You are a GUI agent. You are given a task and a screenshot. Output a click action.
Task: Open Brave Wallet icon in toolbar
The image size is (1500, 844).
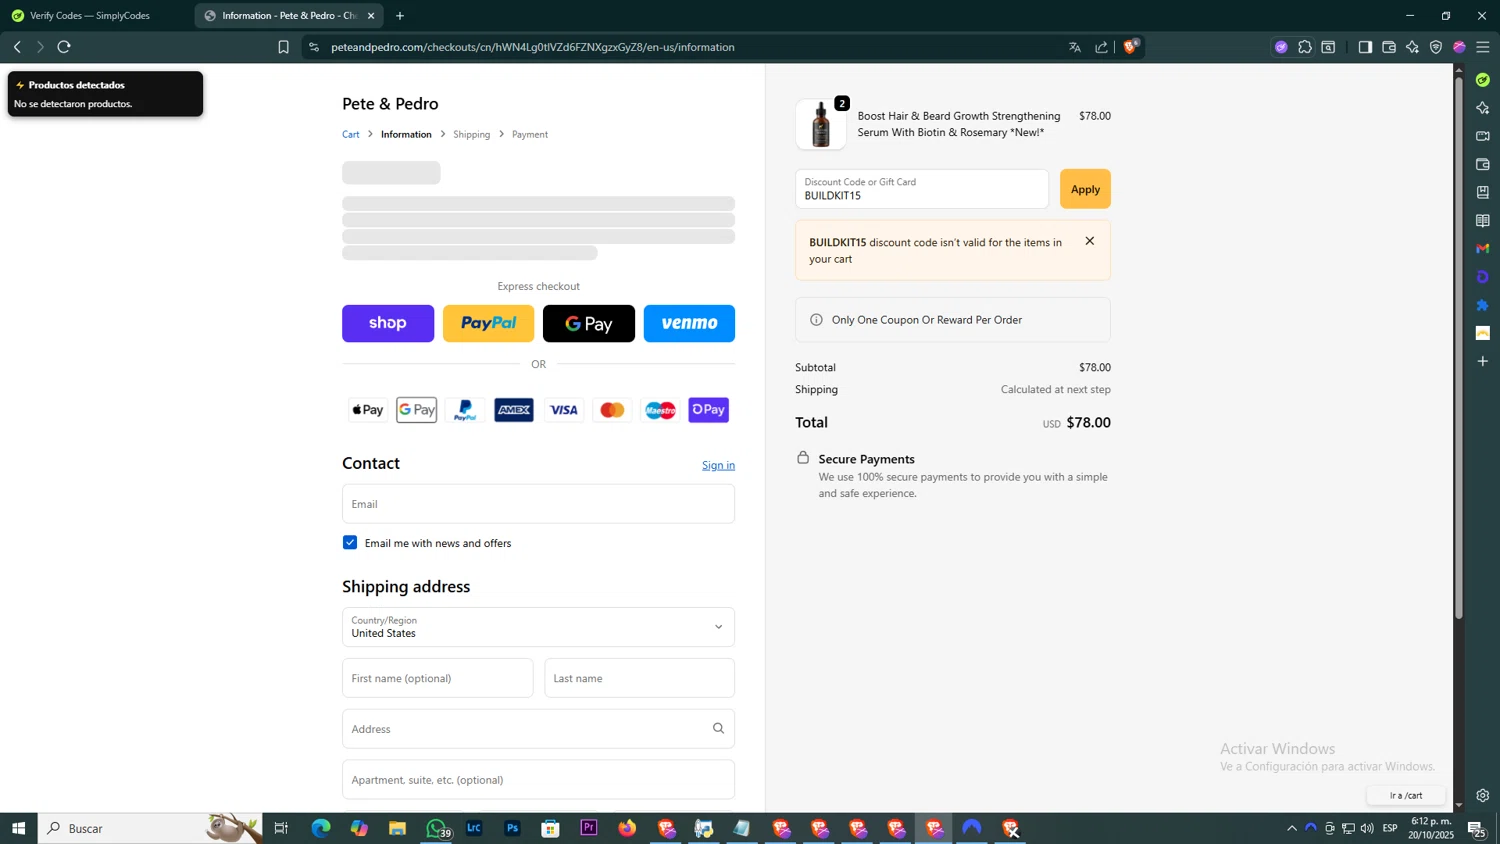tap(1389, 47)
